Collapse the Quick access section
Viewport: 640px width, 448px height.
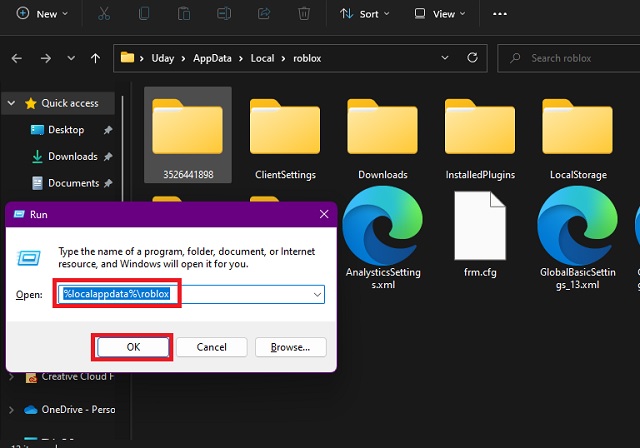coord(11,103)
